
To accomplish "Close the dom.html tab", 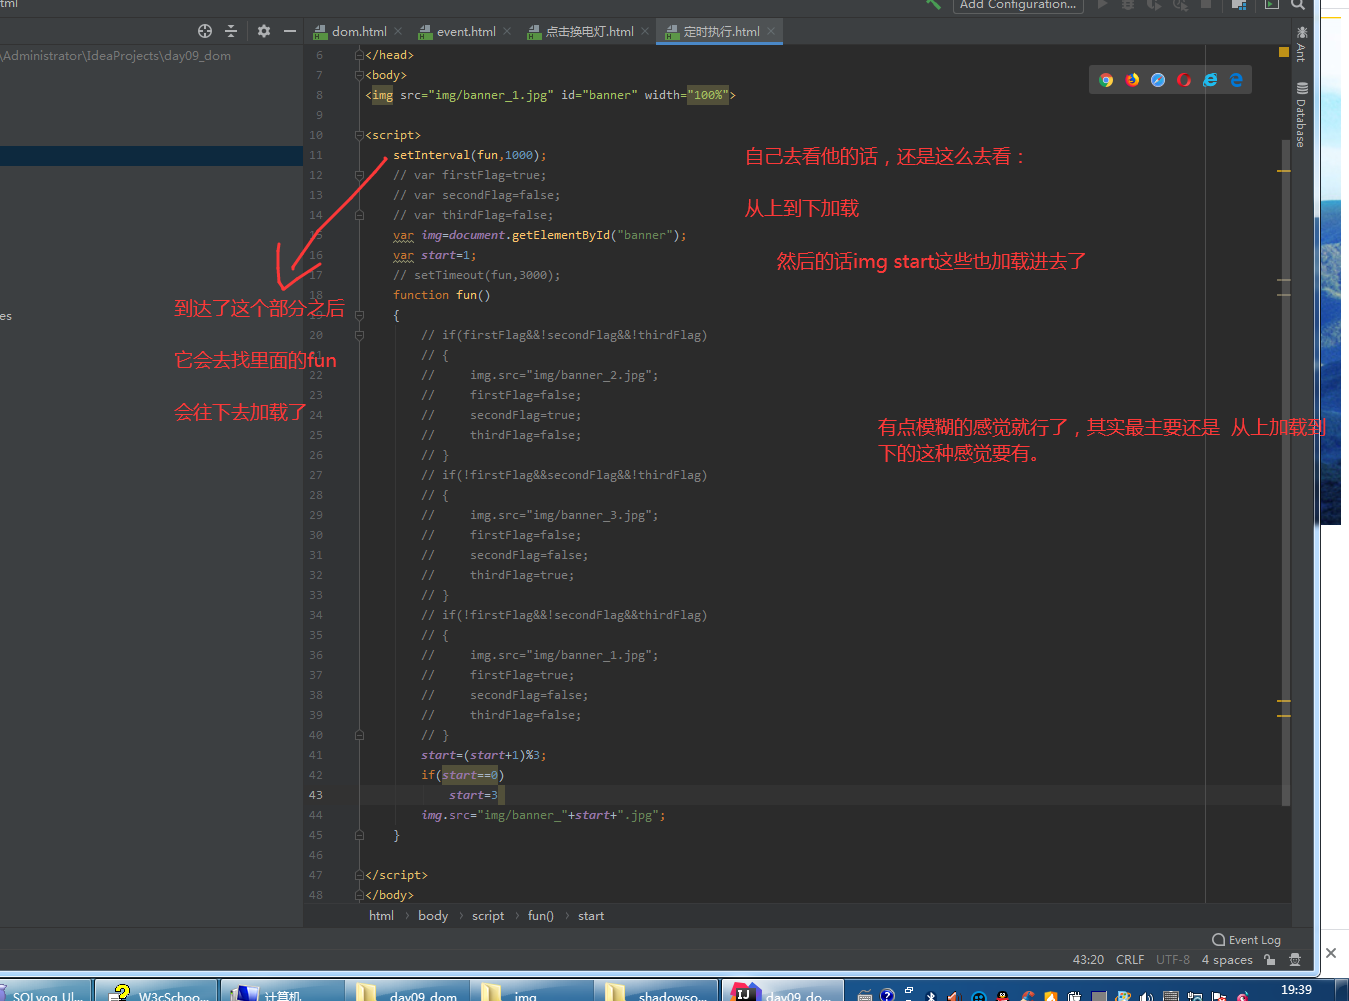I will (x=398, y=31).
